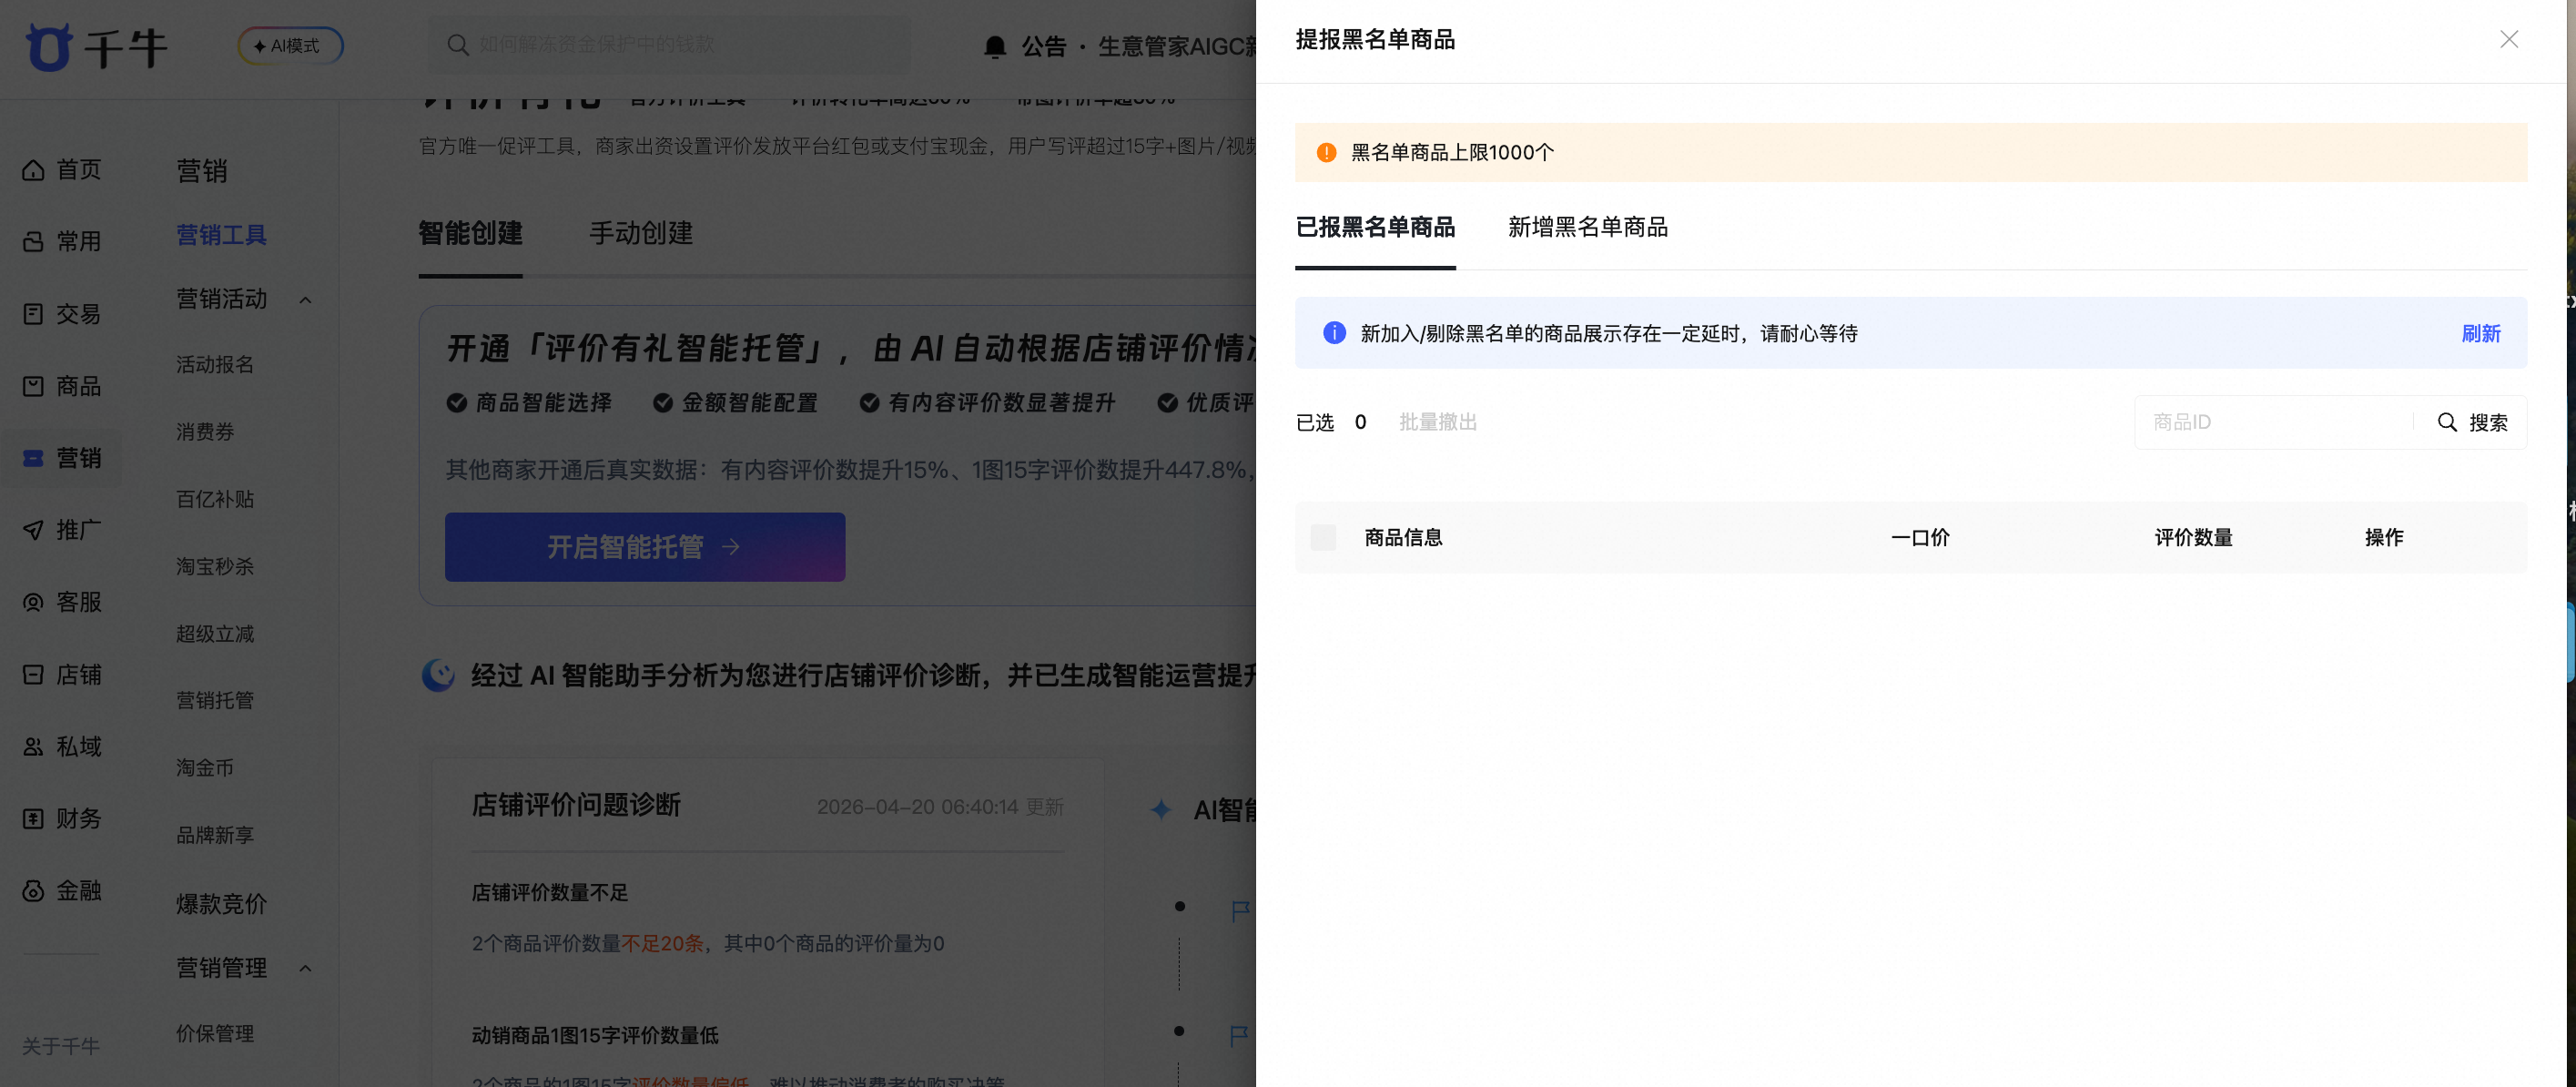Image resolution: width=2576 pixels, height=1087 pixels.
Task: Open 常用 in sidebar
Action: pos(62,242)
